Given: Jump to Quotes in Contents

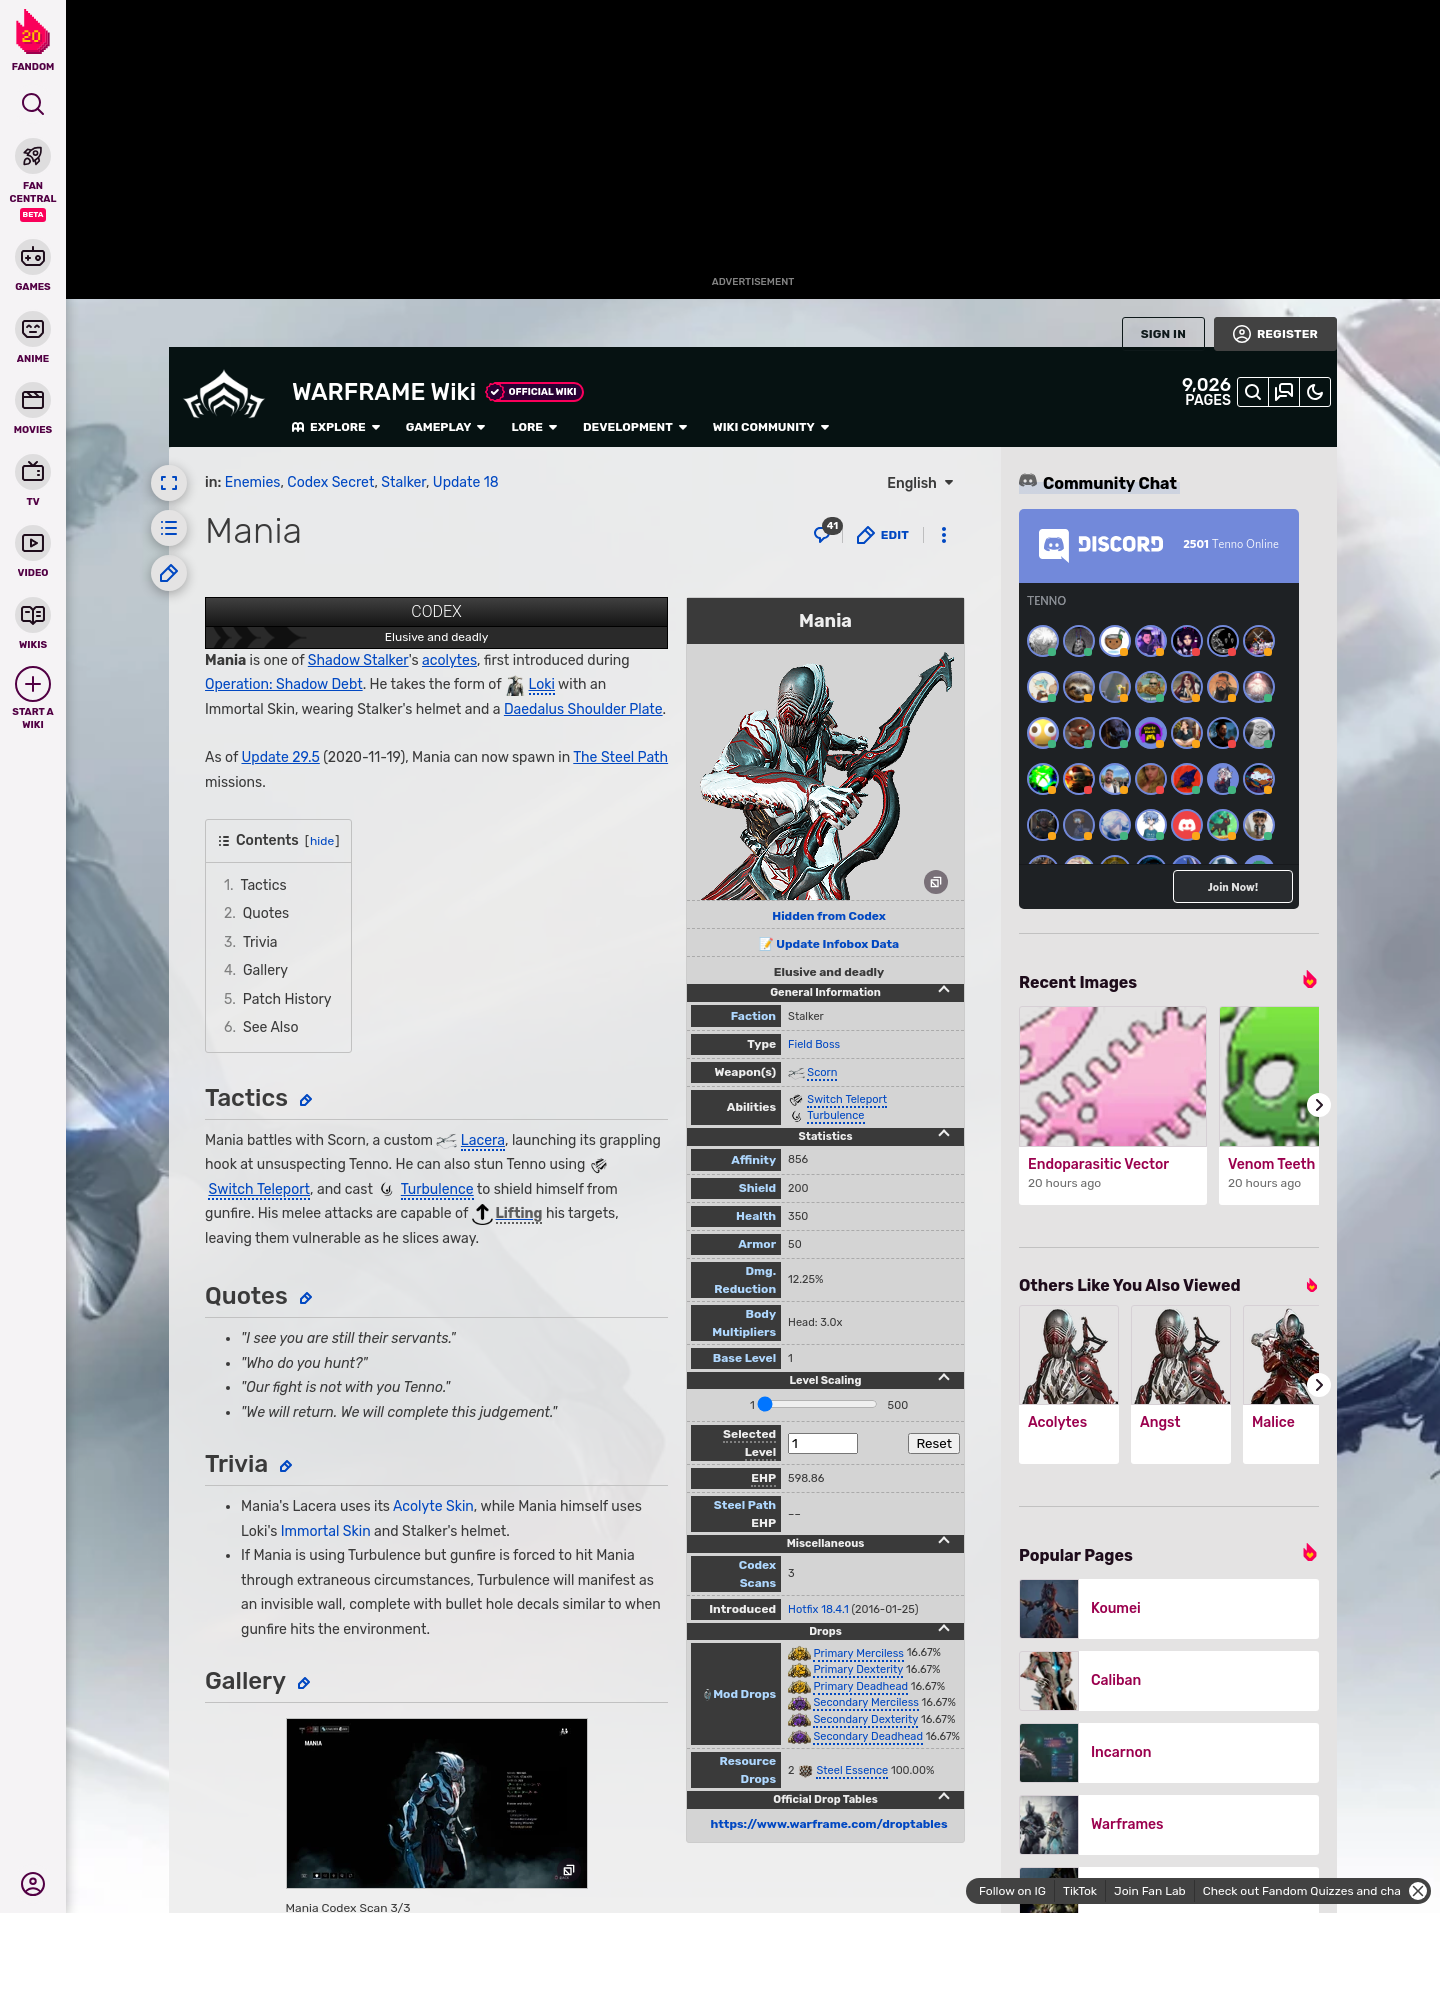Looking at the screenshot, I should [x=265, y=913].
